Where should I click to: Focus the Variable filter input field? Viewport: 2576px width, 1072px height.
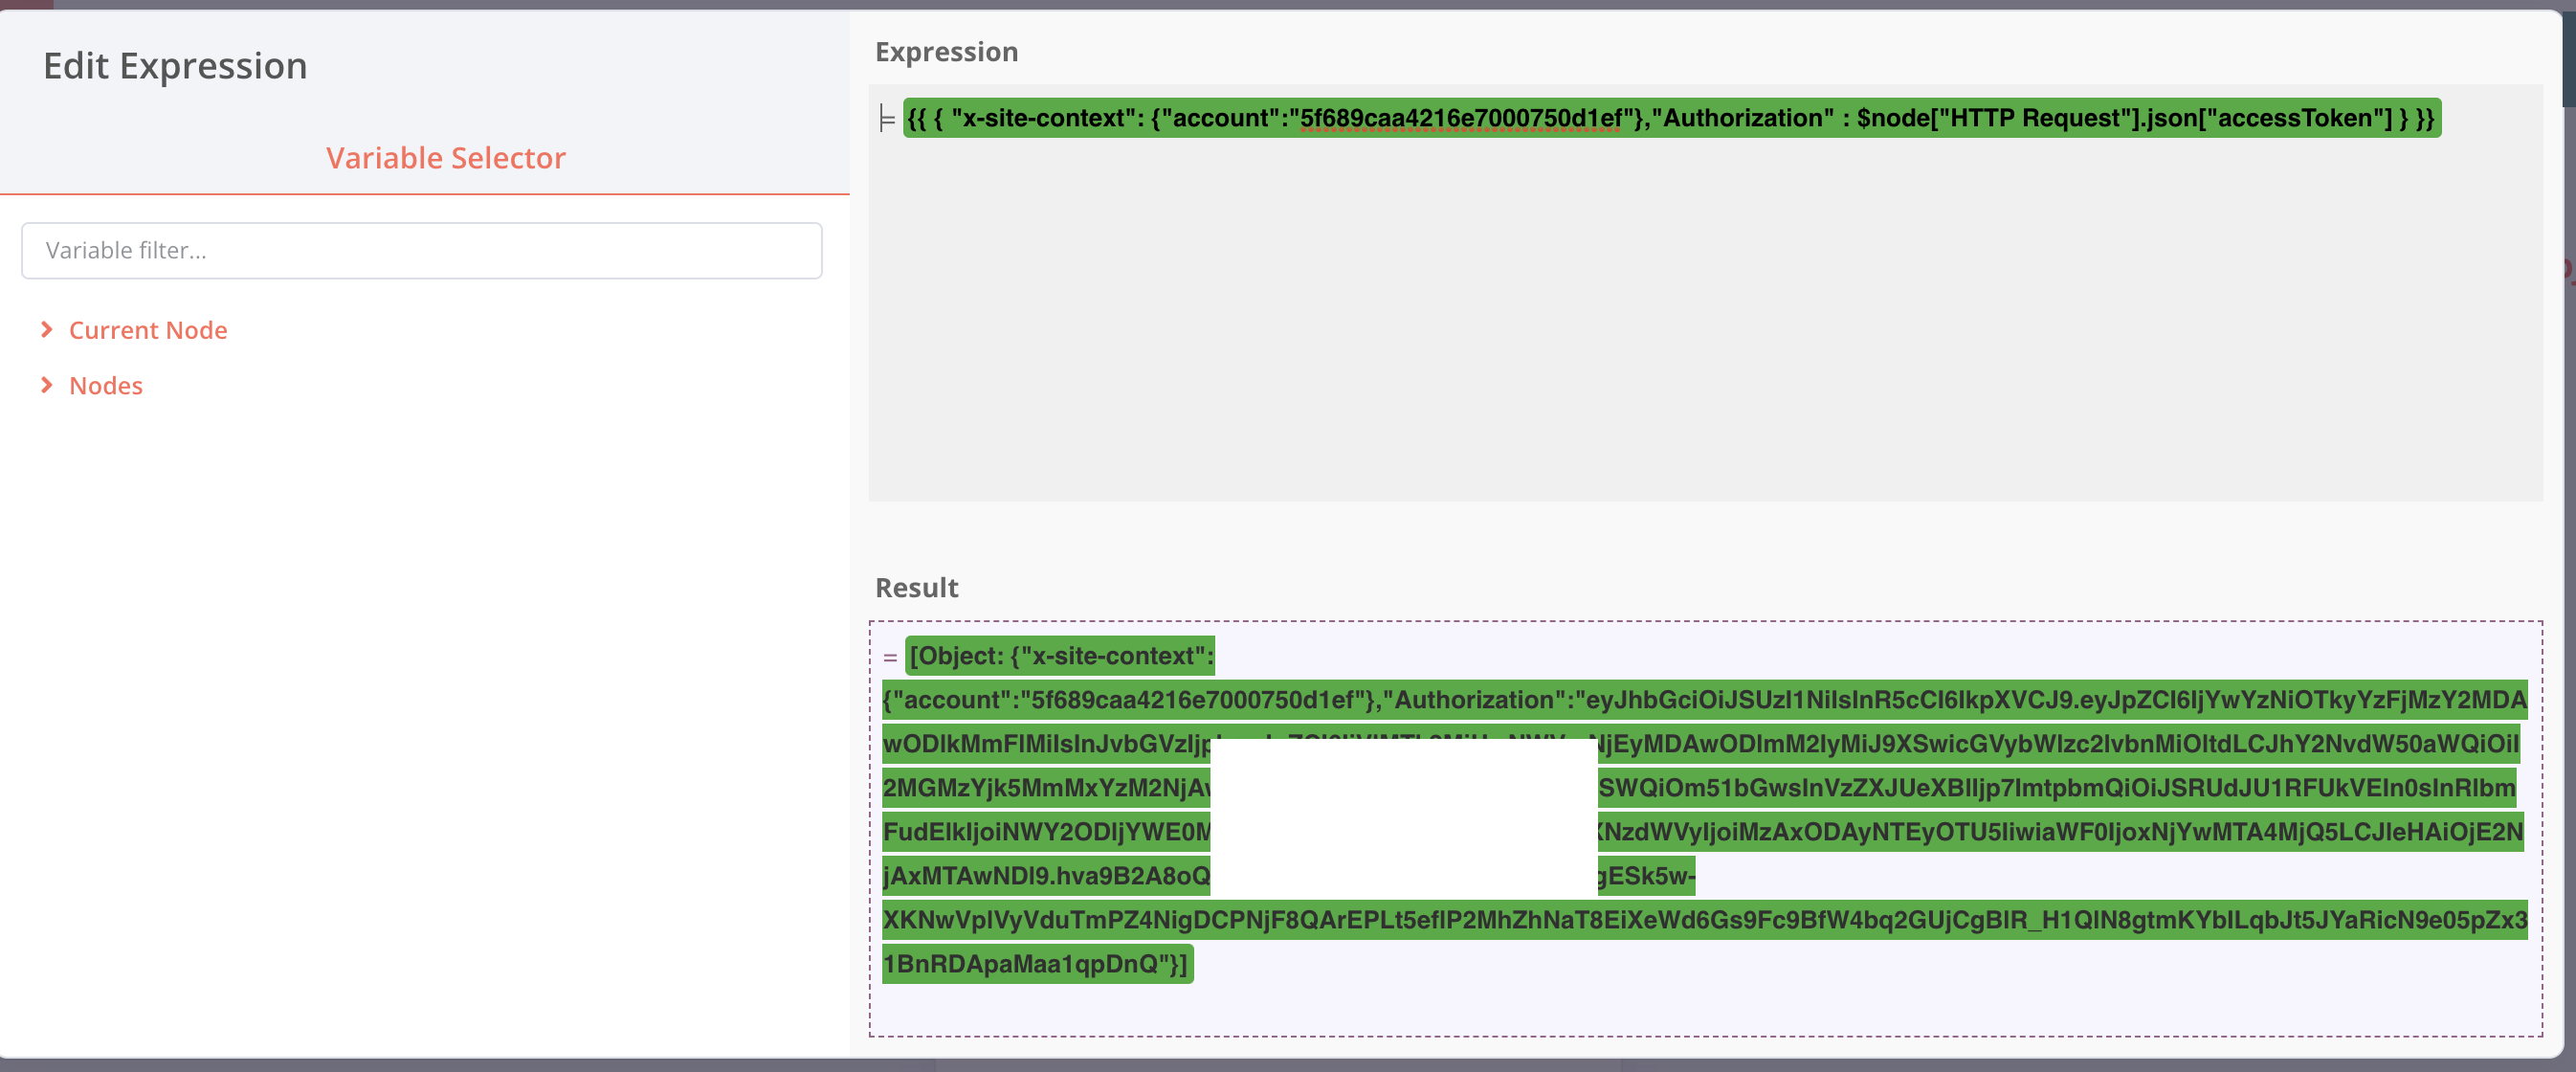click(421, 251)
